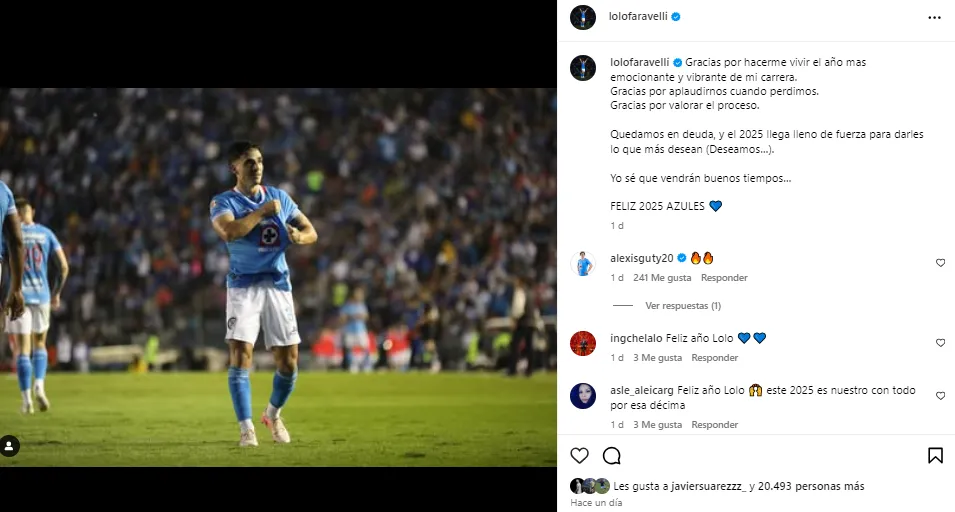The image size is (955, 512).
Task: Open alexisguty20's profile avatar
Action: click(x=583, y=264)
